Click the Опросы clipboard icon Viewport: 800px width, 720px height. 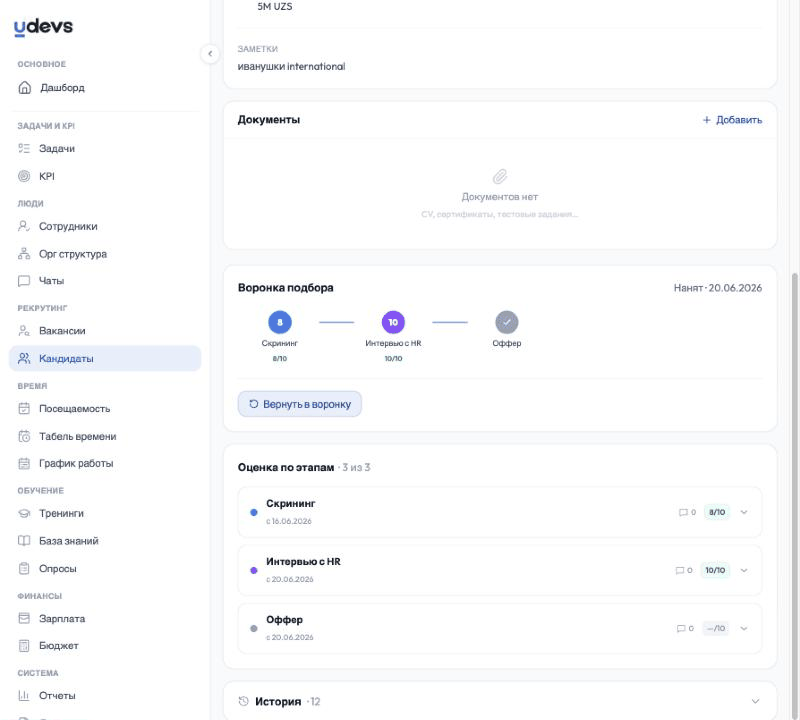pos(24,568)
